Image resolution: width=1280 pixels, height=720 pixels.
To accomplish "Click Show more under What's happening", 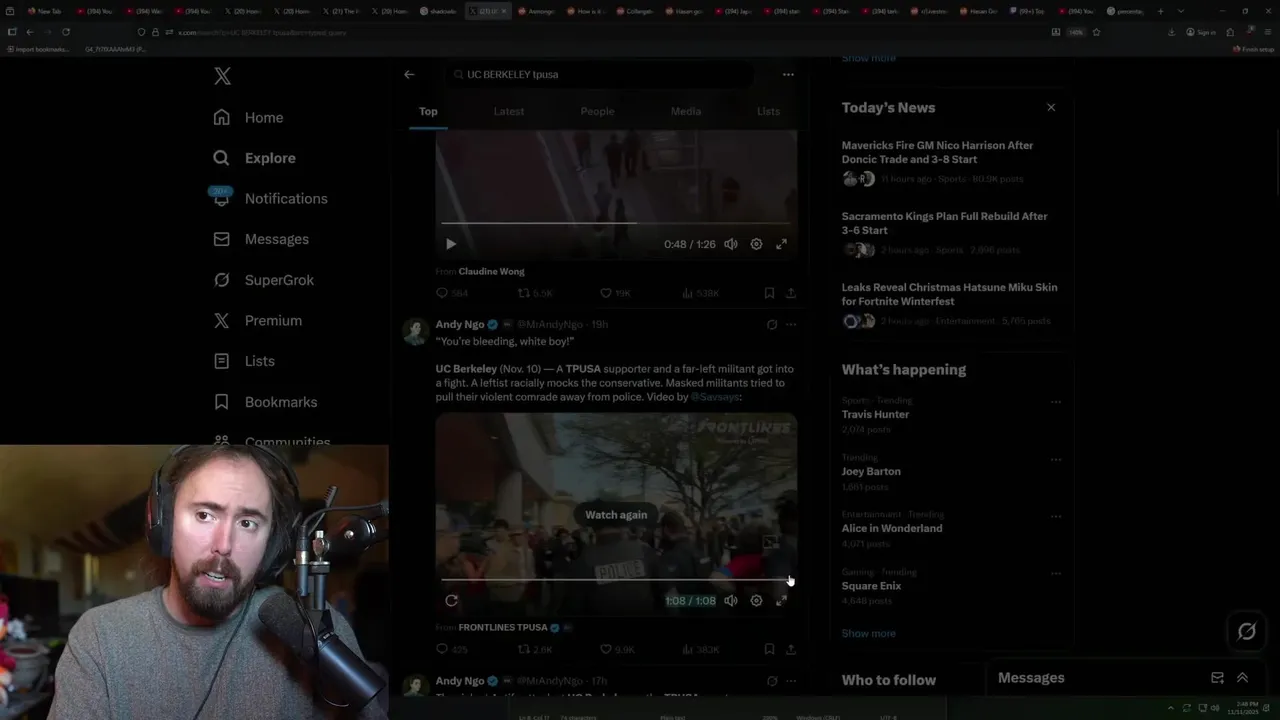I will (x=868, y=633).
